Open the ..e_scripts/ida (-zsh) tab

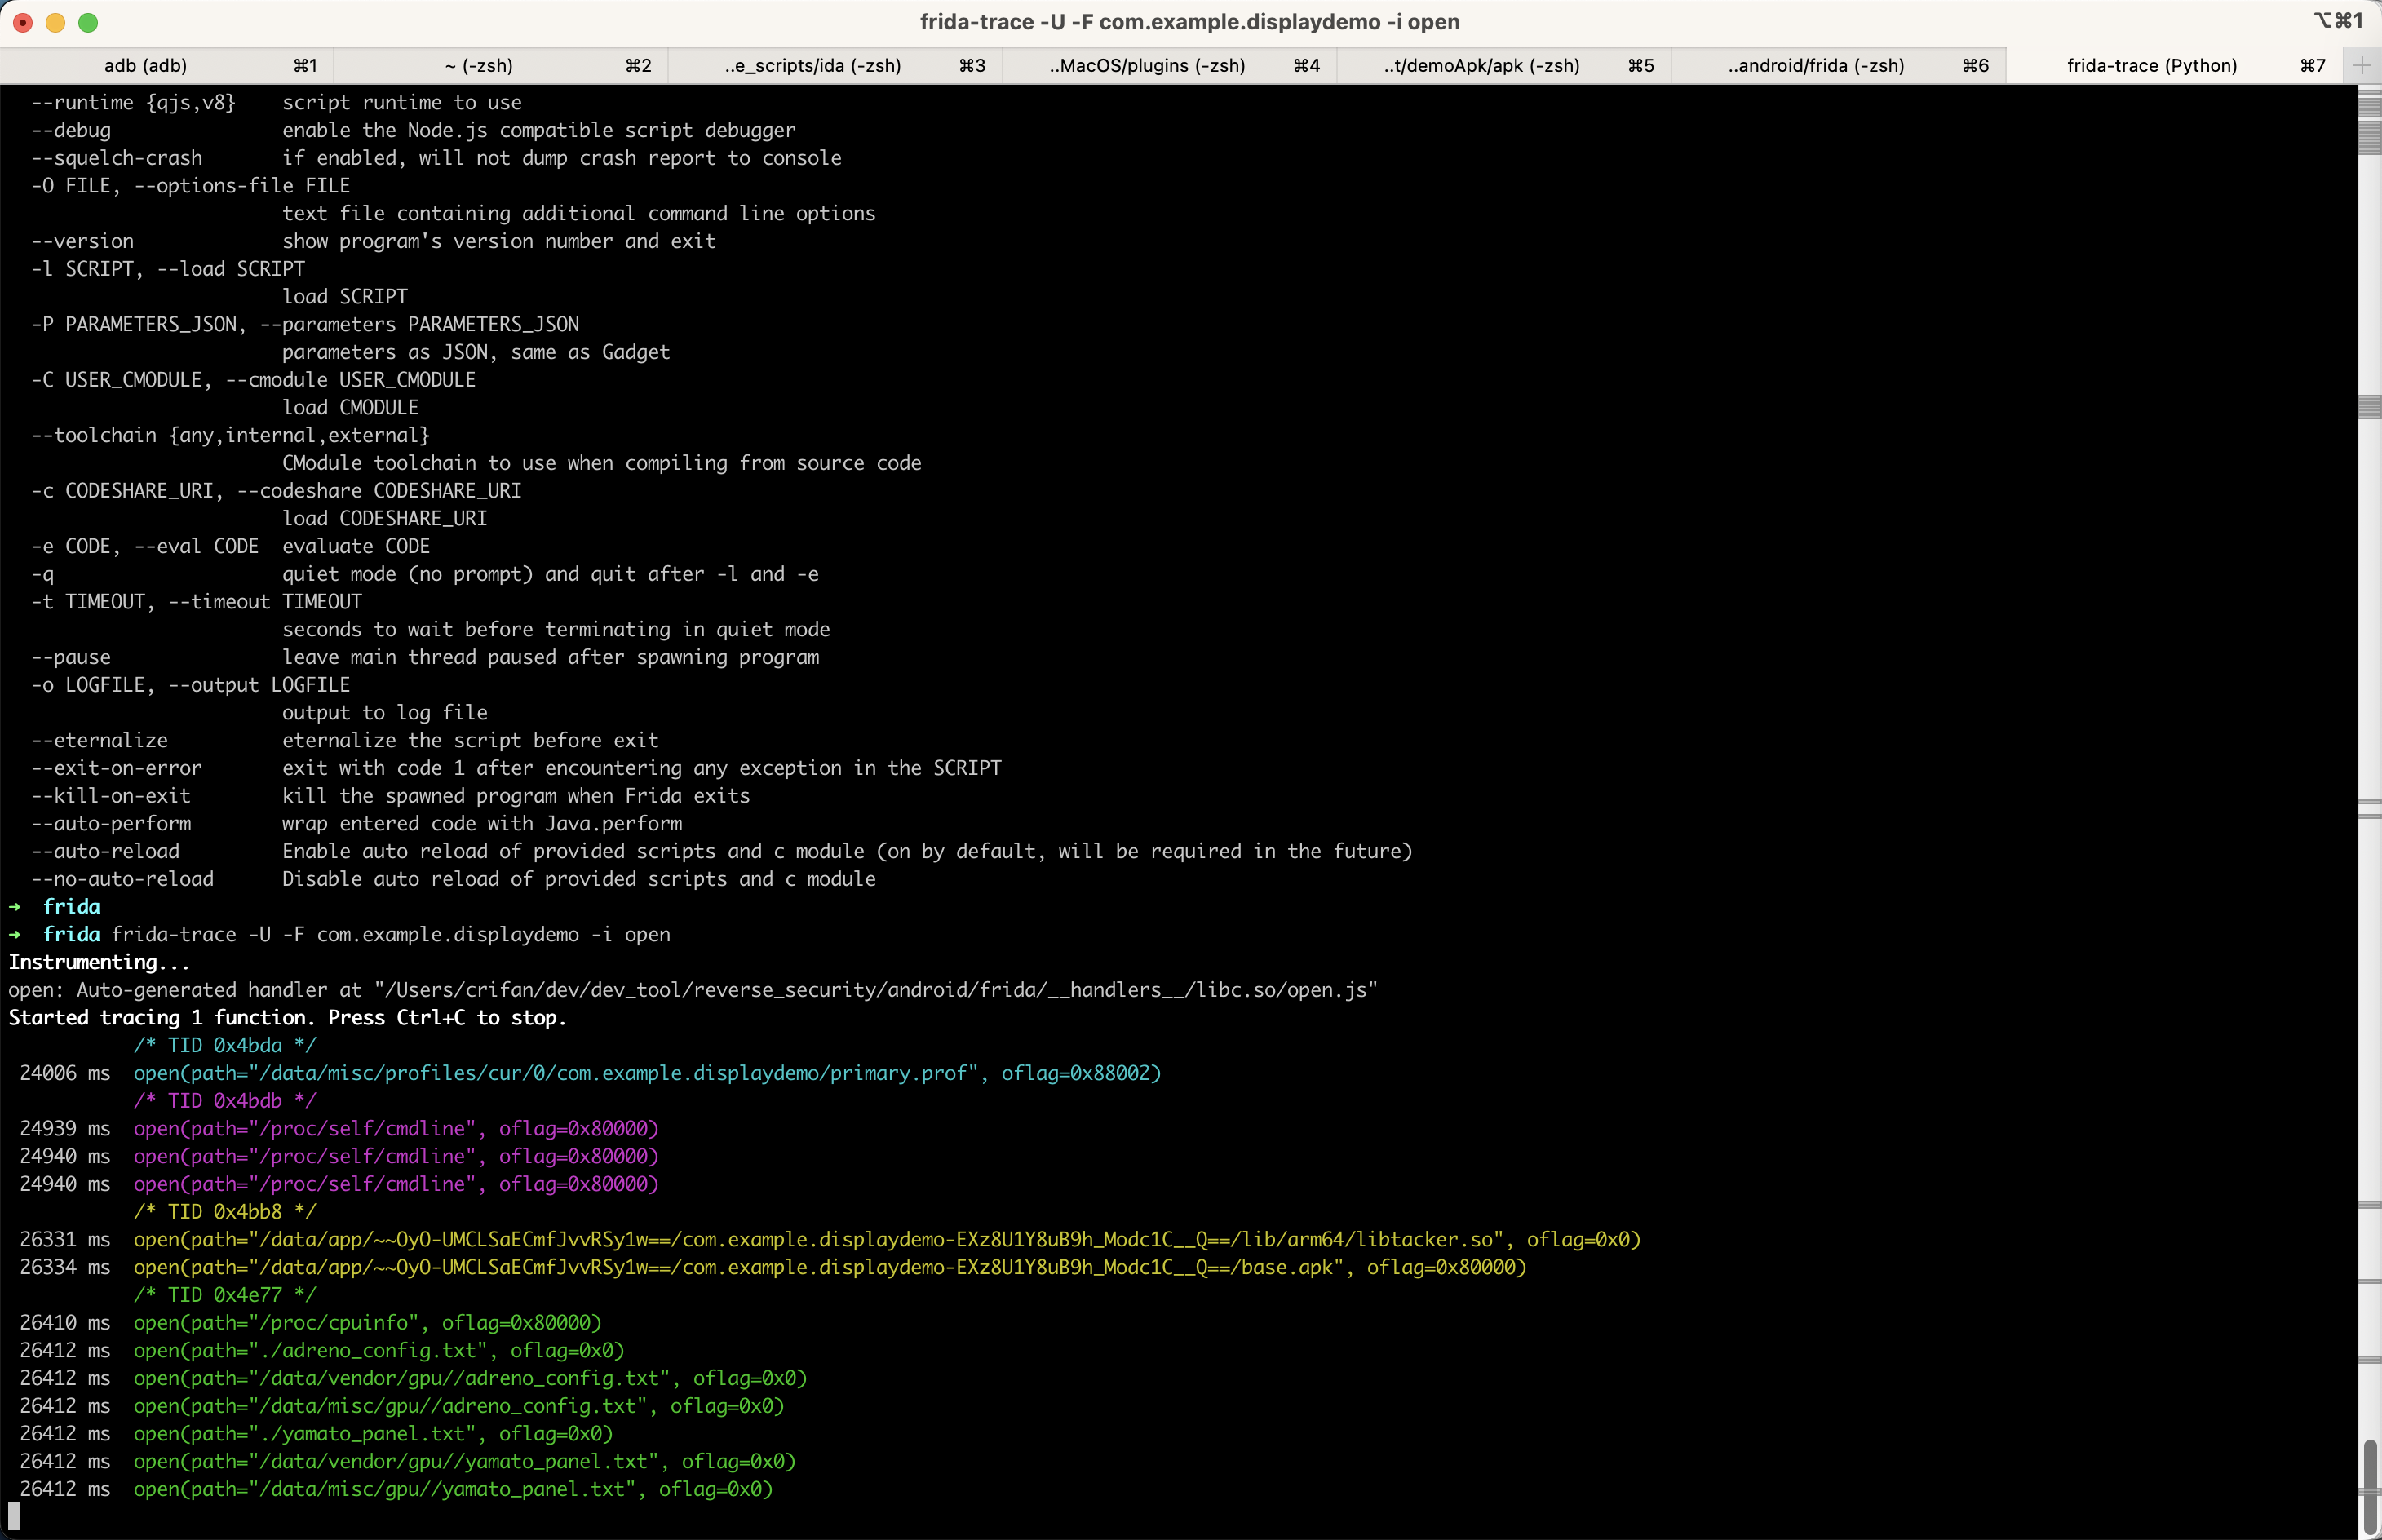(x=834, y=65)
